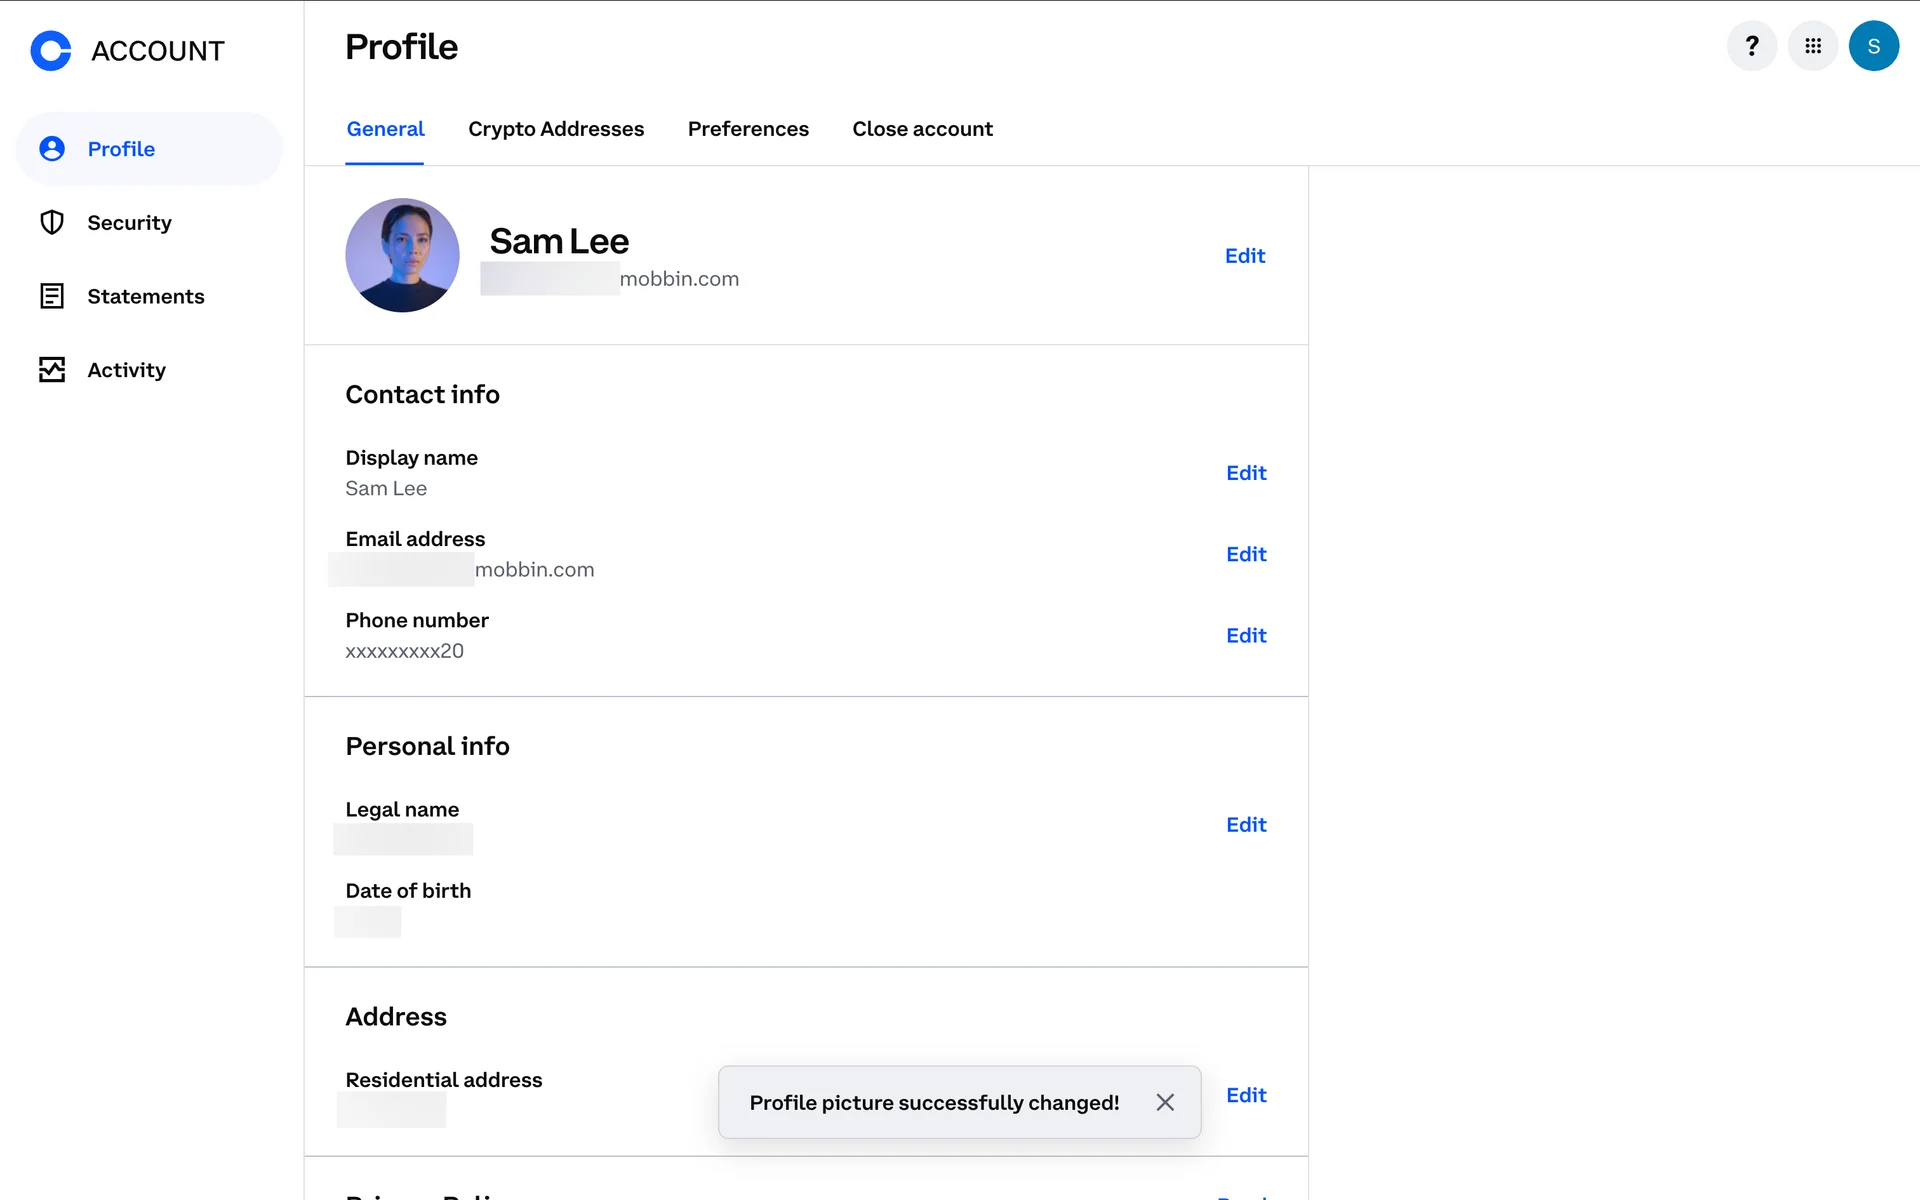1920x1200 pixels.
Task: Click the Sam Lee profile photo
Action: click(x=402, y=255)
